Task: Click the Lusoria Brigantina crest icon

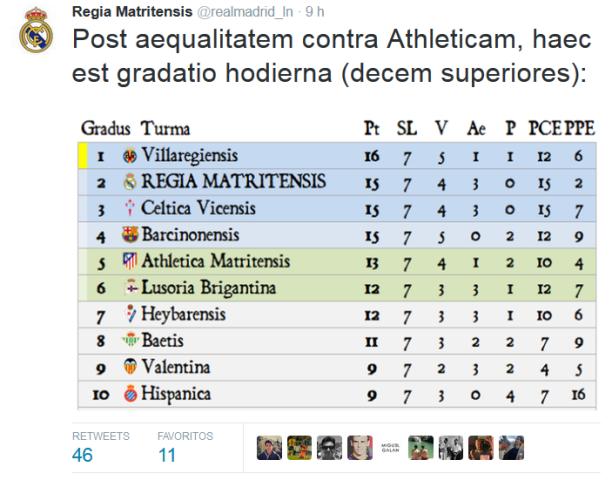Action: tap(131, 287)
